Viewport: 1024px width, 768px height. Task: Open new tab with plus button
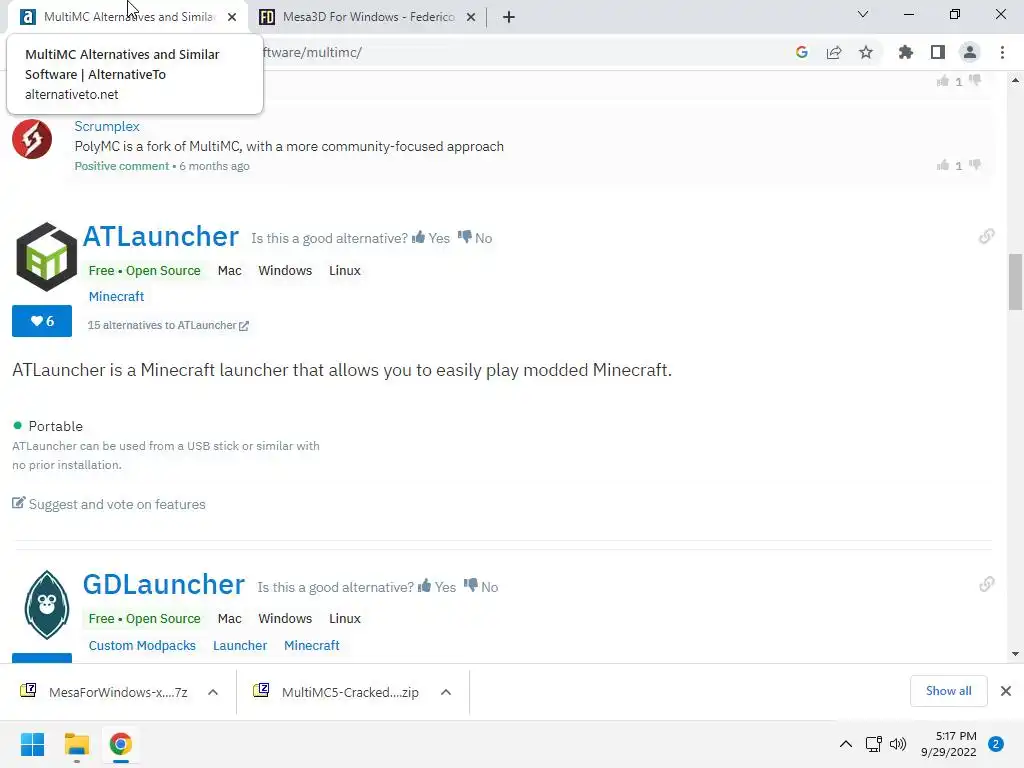[x=509, y=17]
